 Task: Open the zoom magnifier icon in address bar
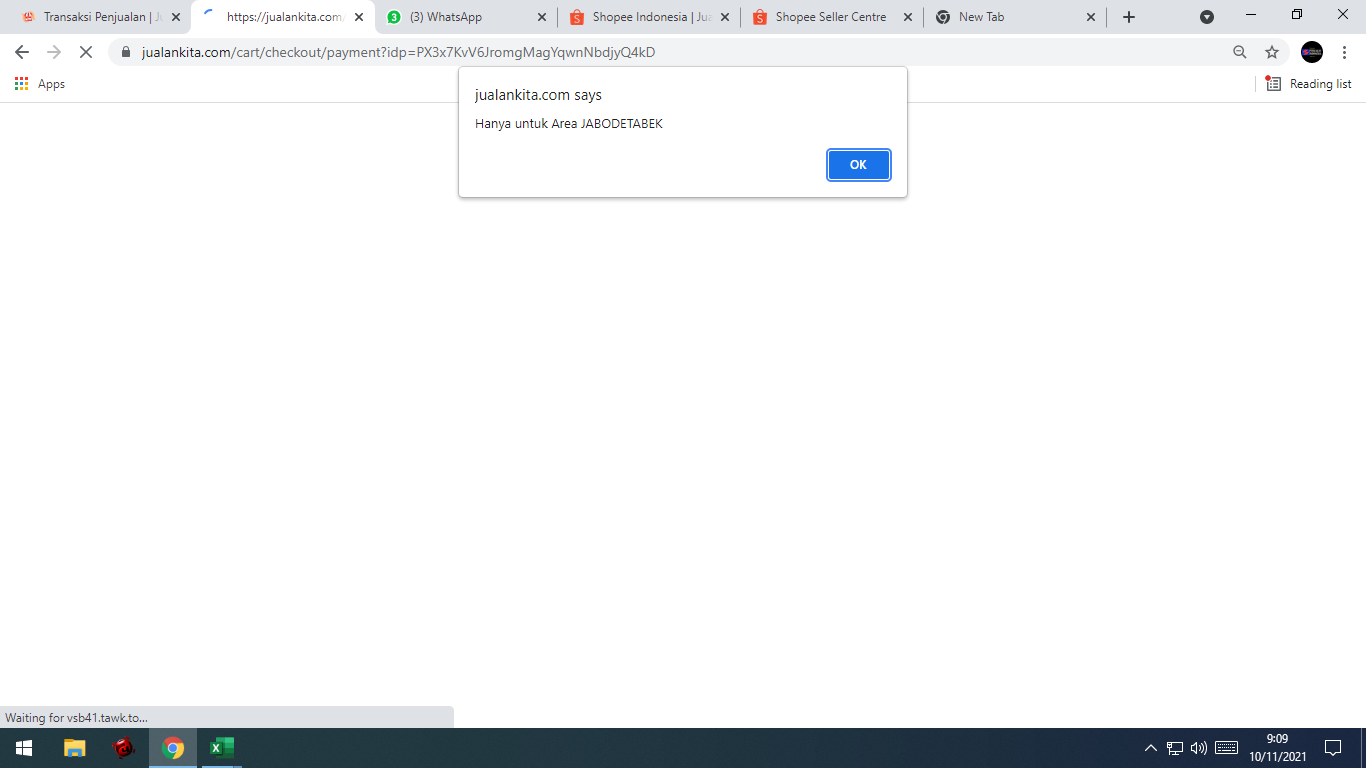click(x=1240, y=52)
